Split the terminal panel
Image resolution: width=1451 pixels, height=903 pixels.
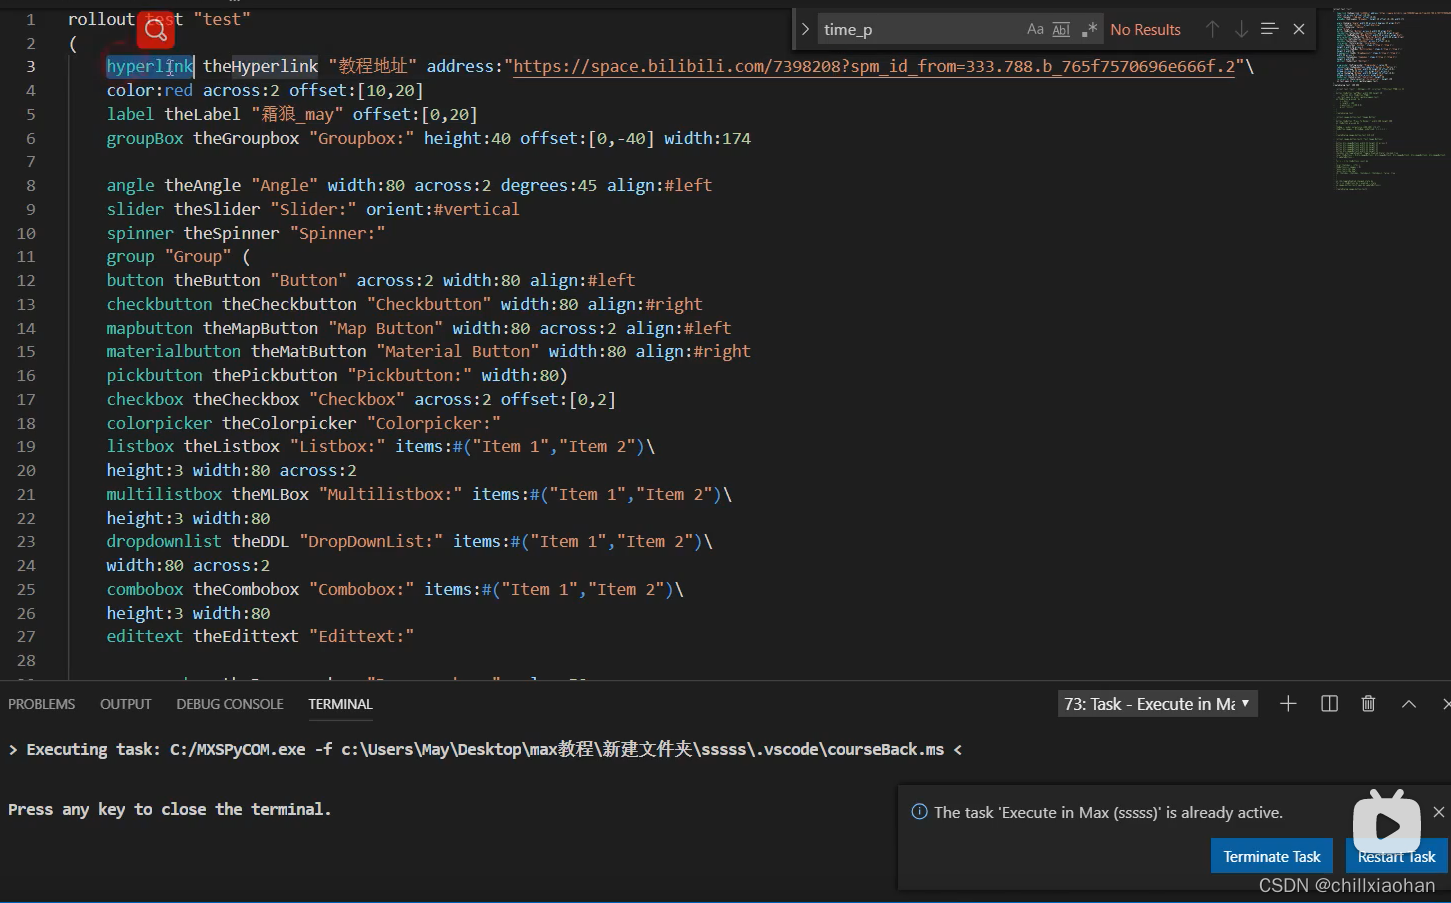(1329, 704)
